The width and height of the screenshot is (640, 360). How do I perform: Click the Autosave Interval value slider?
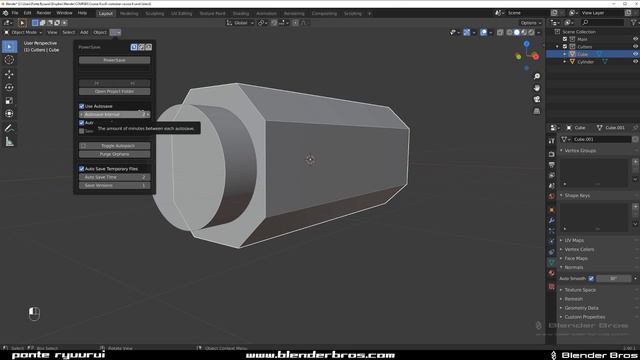click(114, 115)
